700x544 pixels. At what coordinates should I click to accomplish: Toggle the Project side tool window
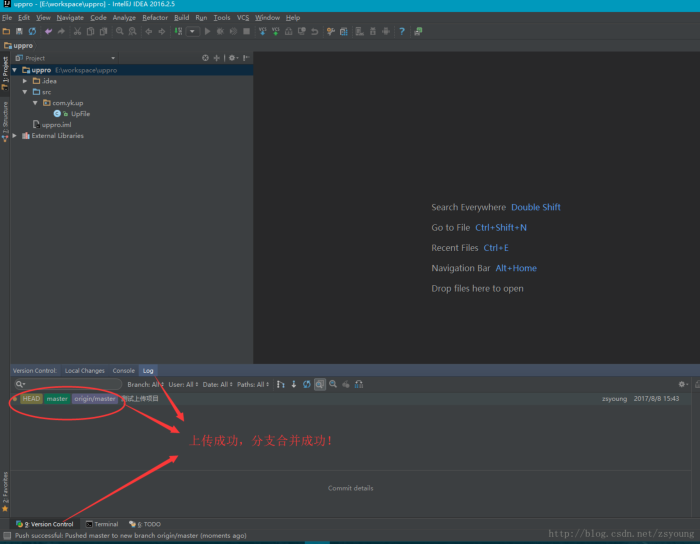pyautogui.click(x=5, y=68)
